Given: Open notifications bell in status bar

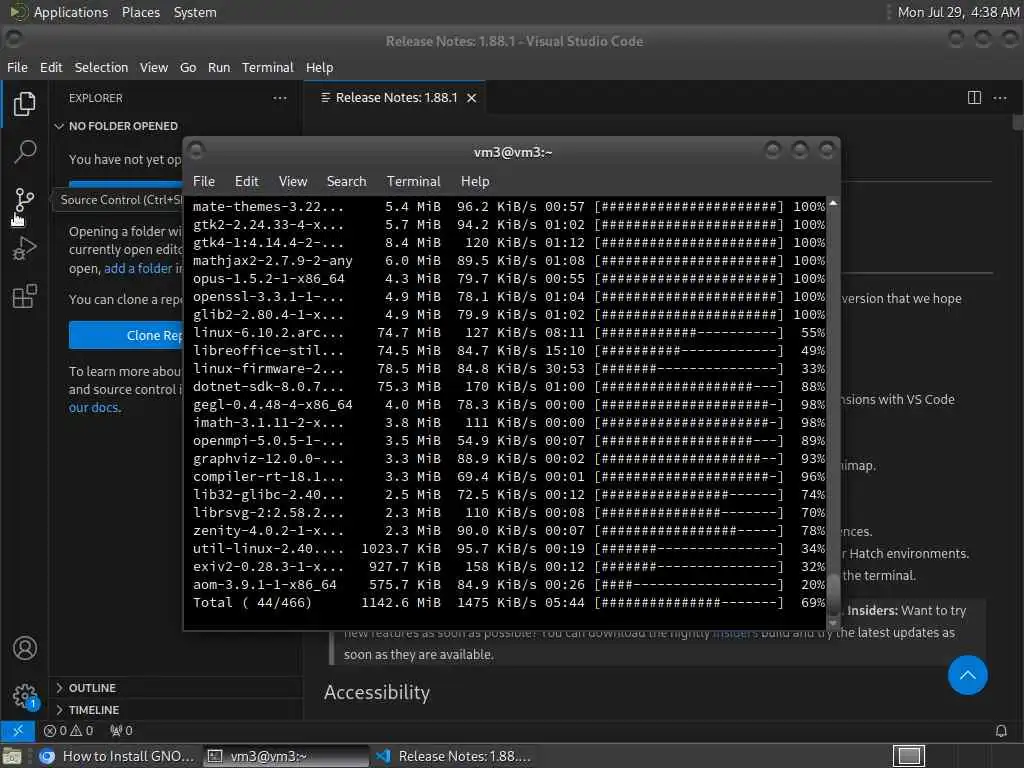Looking at the screenshot, I should pos(1001,731).
